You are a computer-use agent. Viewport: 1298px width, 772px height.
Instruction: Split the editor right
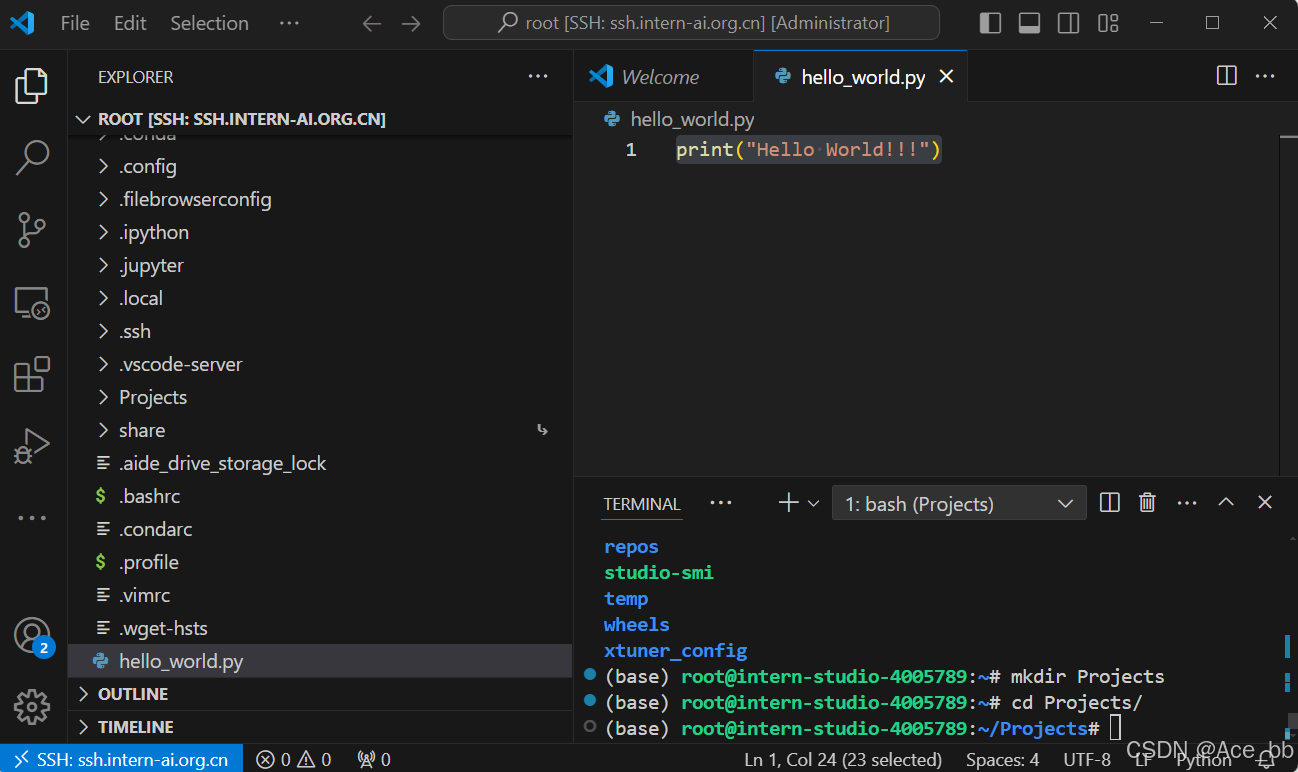pyautogui.click(x=1226, y=76)
